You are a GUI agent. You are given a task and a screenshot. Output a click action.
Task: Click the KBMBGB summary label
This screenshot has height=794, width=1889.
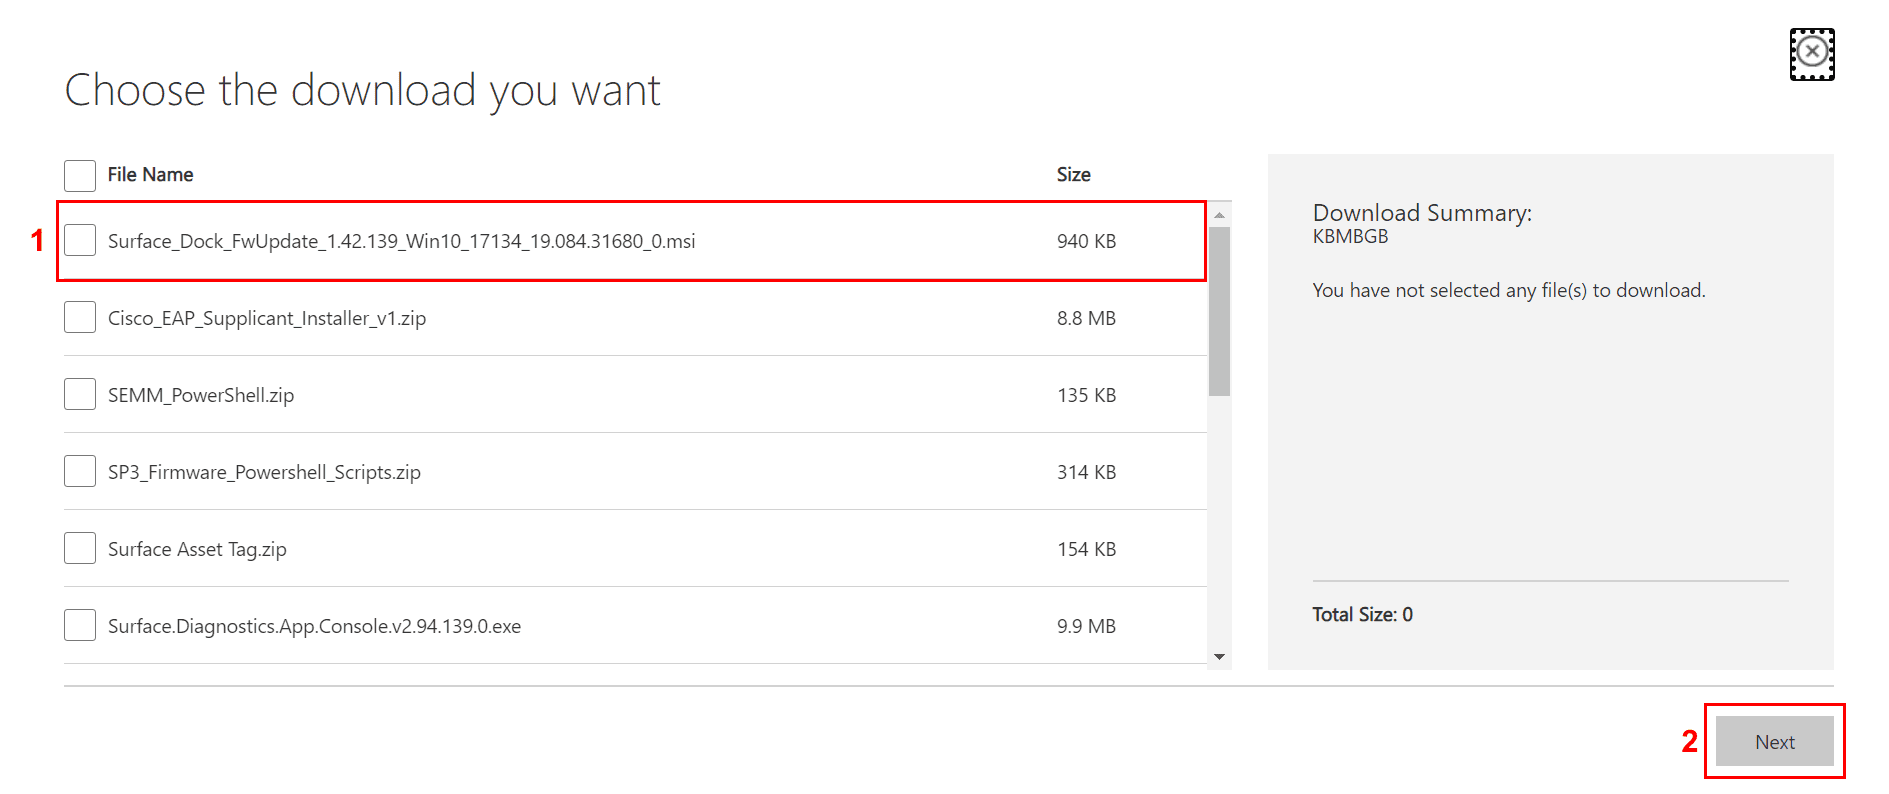tap(1350, 237)
